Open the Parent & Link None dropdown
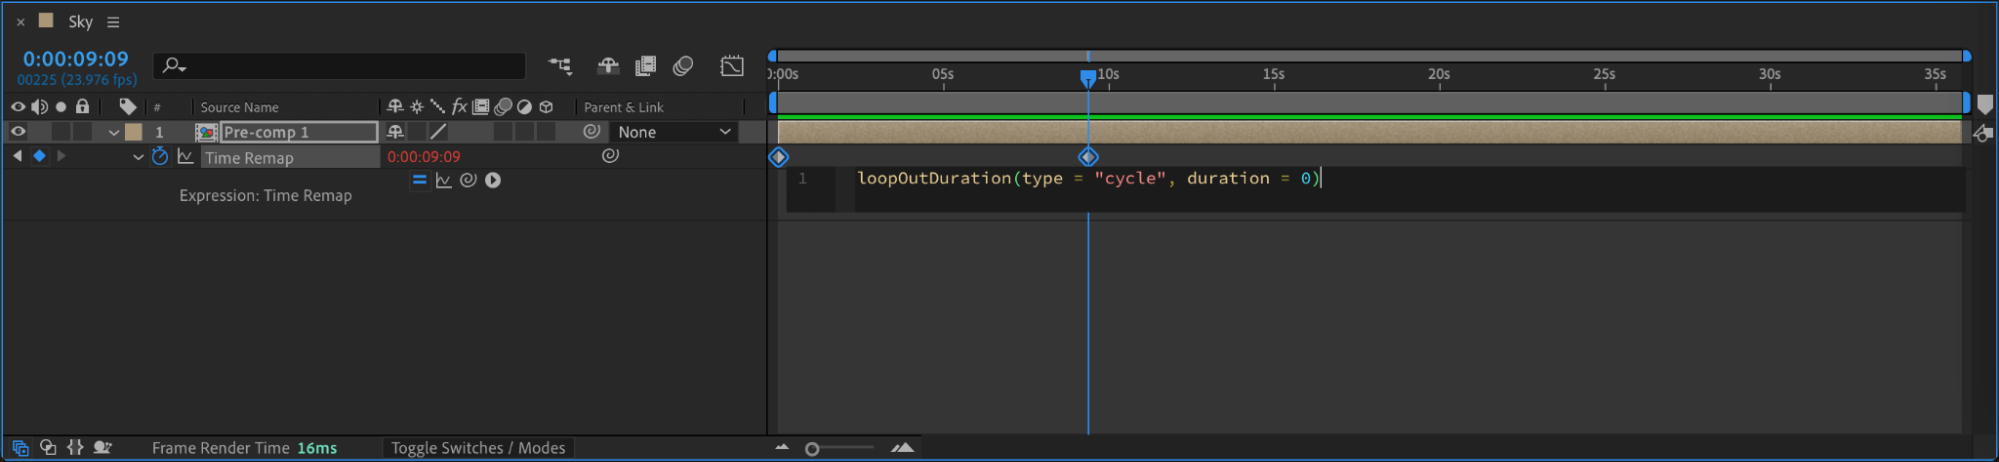1999x462 pixels. (x=674, y=132)
